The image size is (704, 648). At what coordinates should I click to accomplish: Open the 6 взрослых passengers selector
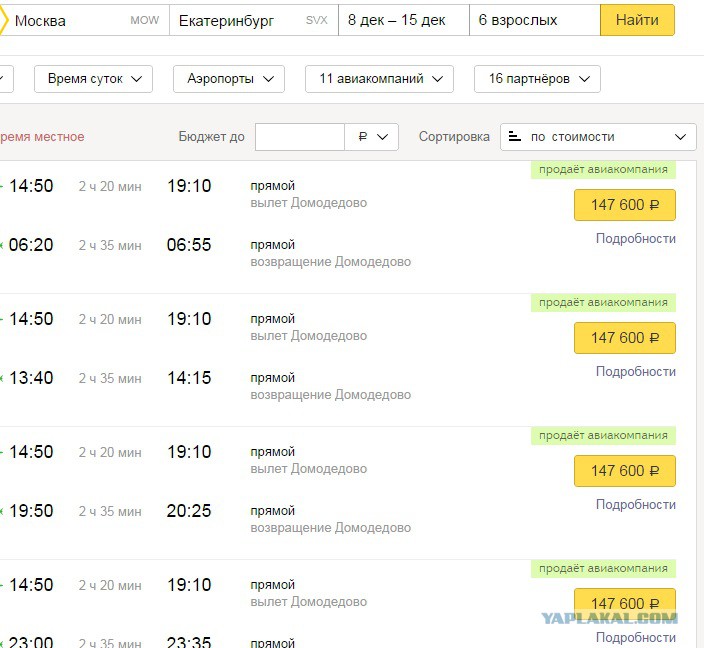tap(535, 20)
